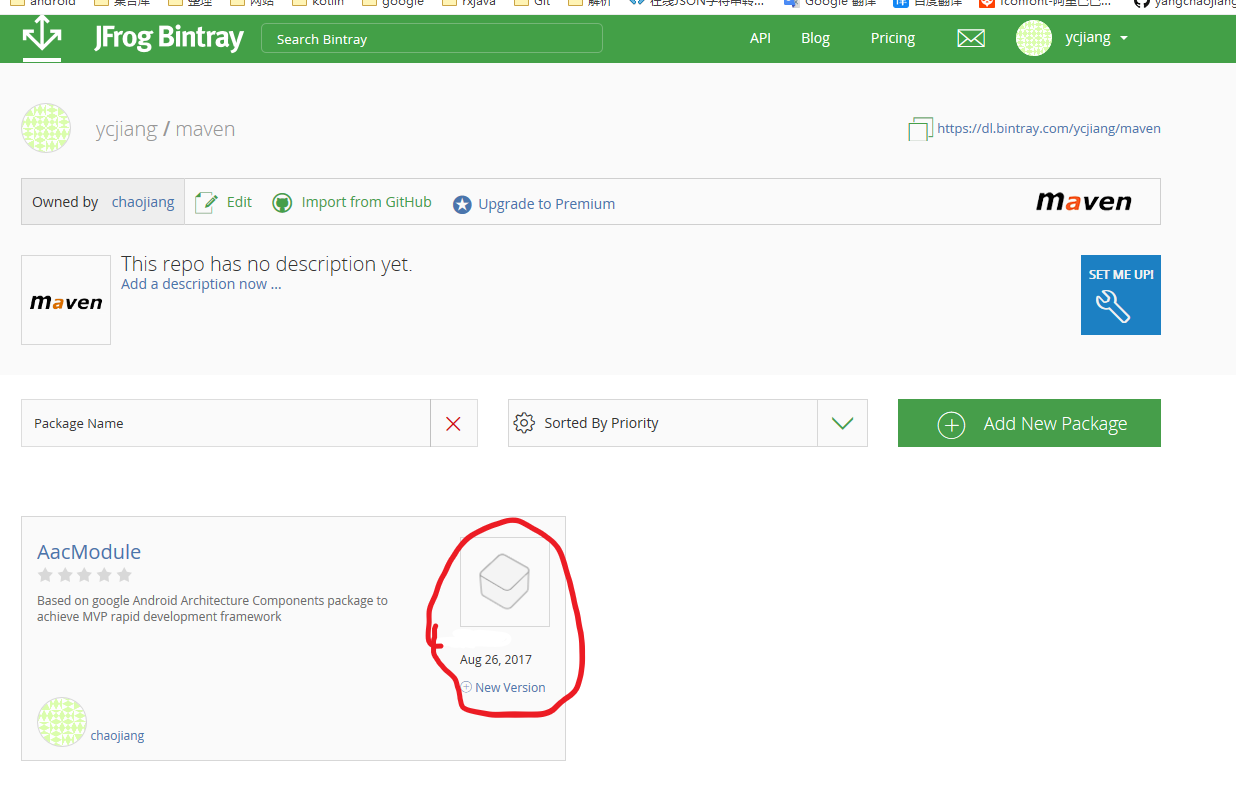1236x801 pixels.
Task: Open the kotlin bookmark folder
Action: pos(319,4)
